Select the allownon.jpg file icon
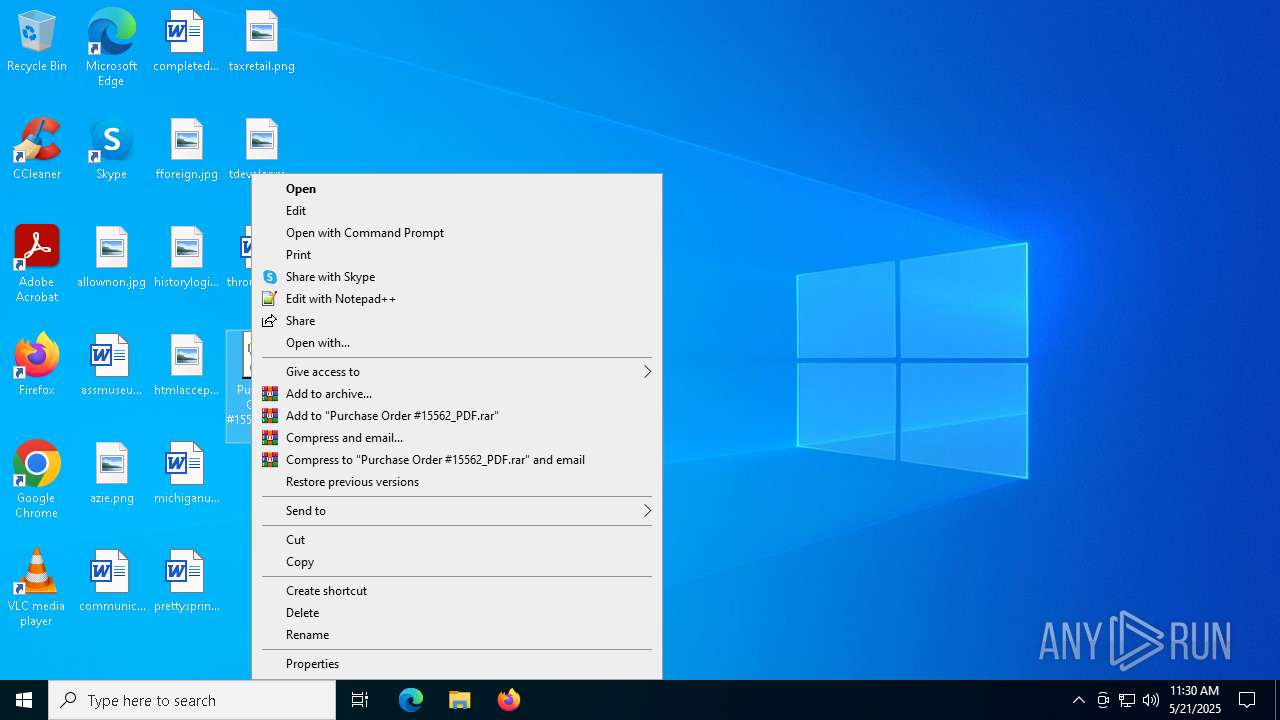 pyautogui.click(x=111, y=258)
